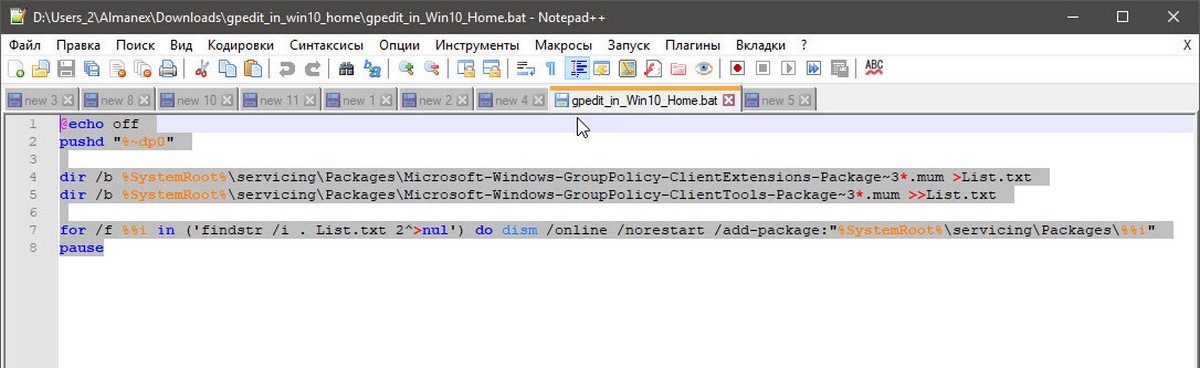Click line number 7 in margin
The image size is (1200, 368).
34,230
